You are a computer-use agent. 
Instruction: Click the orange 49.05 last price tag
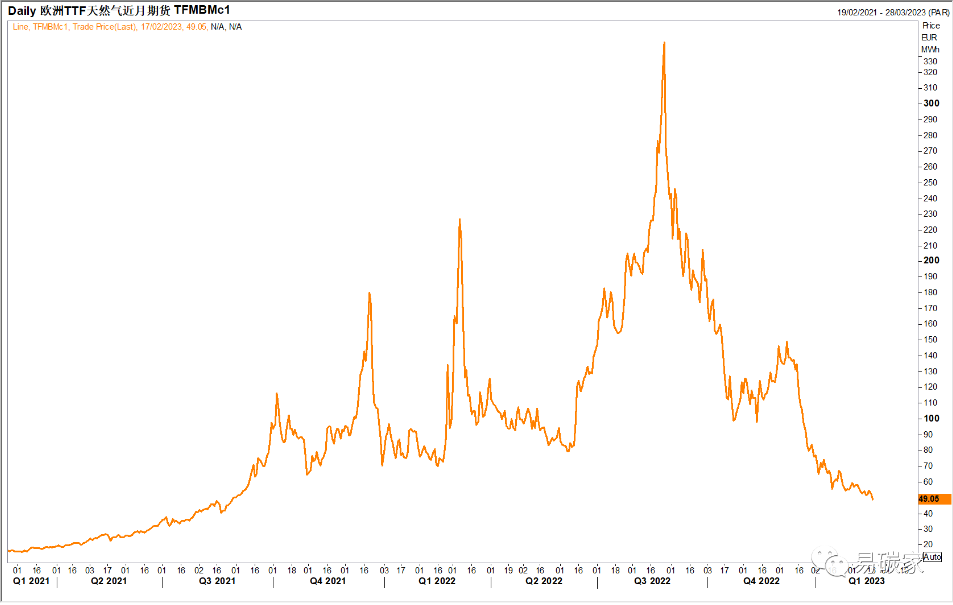point(930,498)
